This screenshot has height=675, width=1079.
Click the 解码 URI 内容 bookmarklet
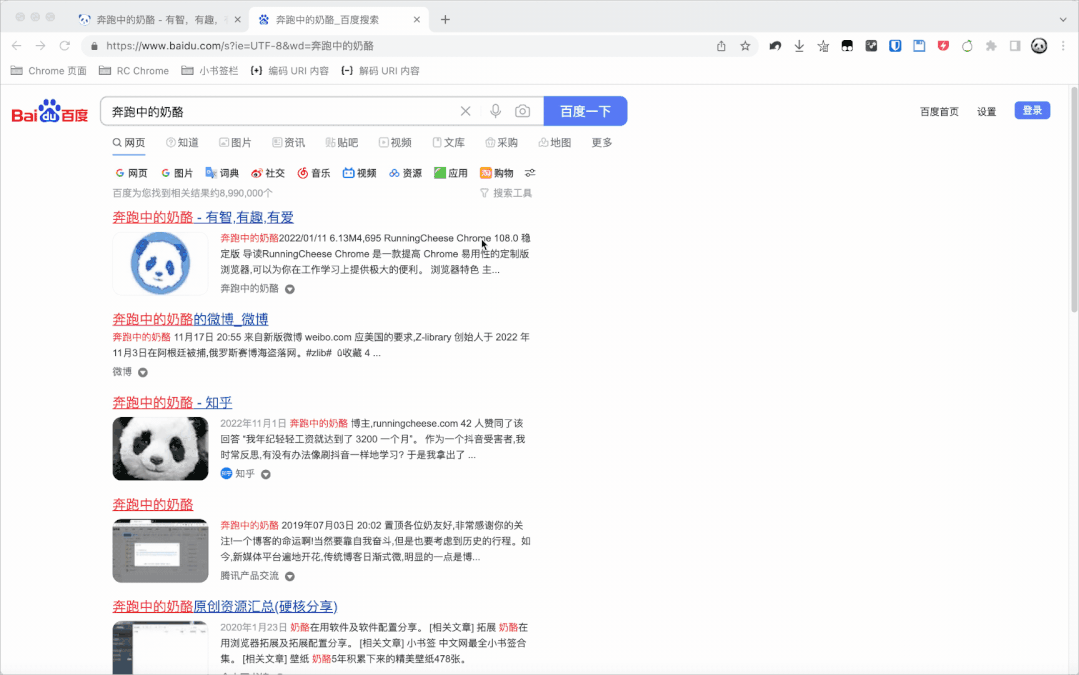point(381,71)
